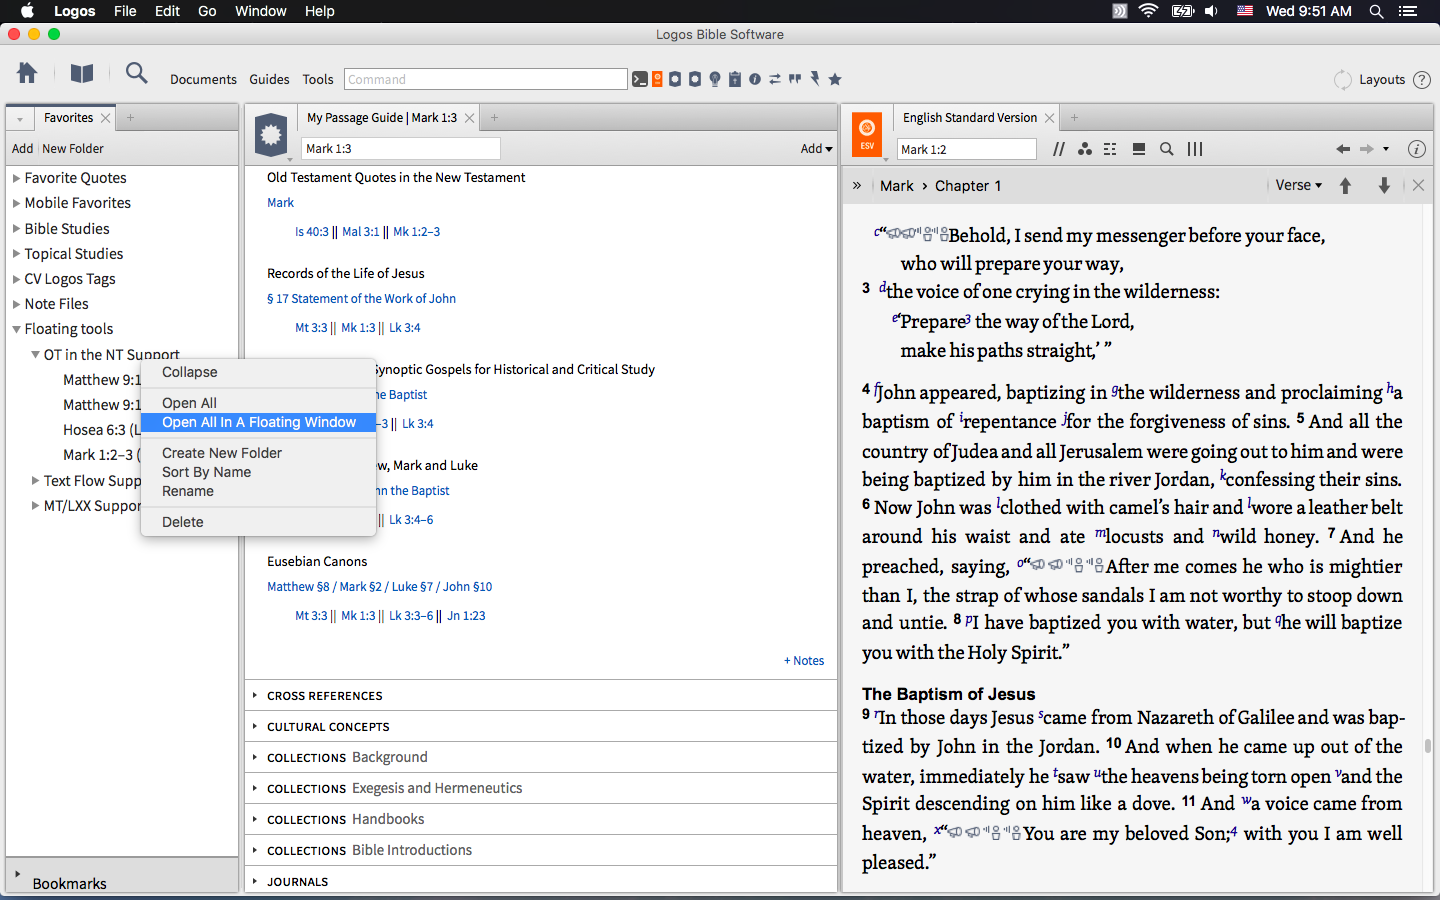Expand Cultural Concepts section
Viewport: 1440px width, 900px height.
tap(255, 726)
